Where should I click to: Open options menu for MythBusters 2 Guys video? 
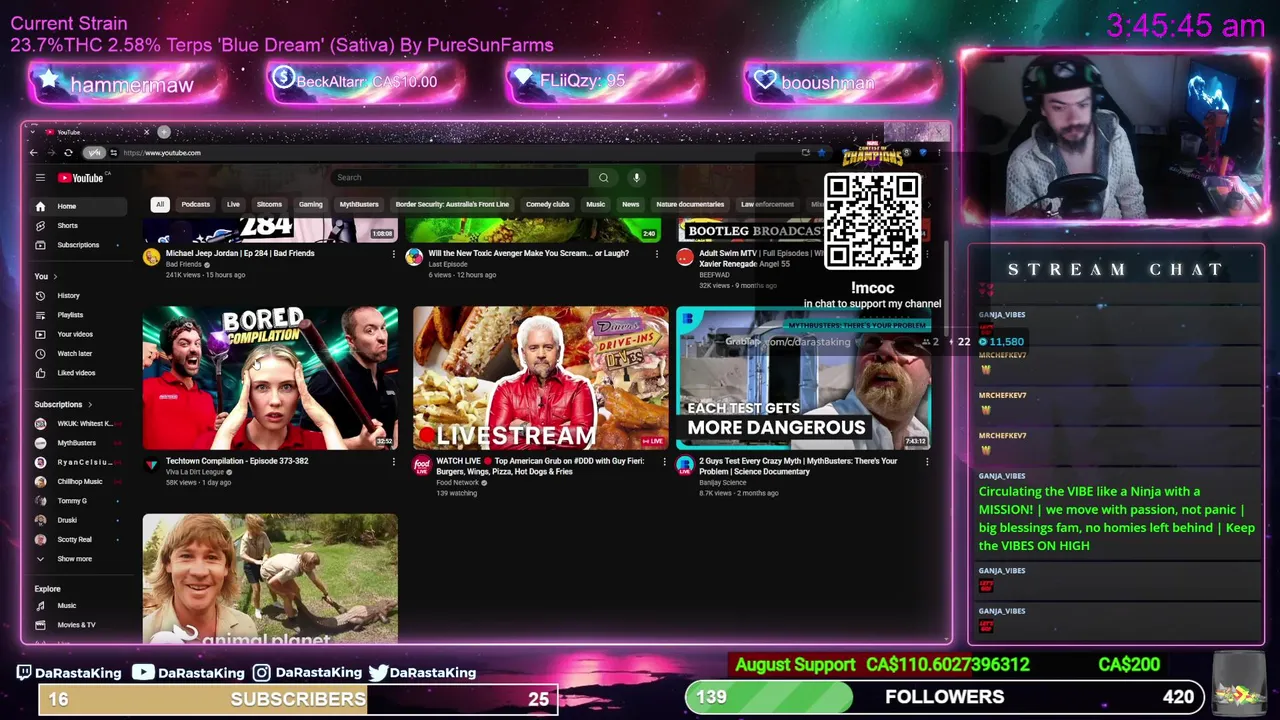(927, 462)
